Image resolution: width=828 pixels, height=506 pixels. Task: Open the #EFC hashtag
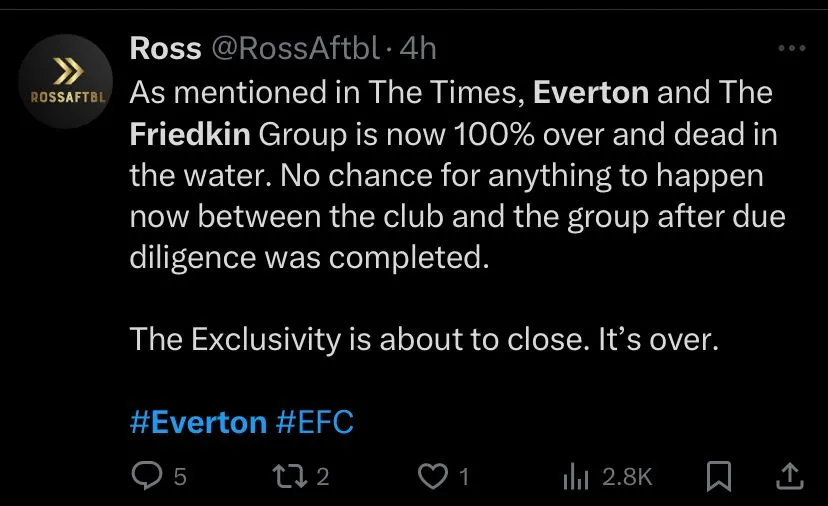click(x=314, y=422)
